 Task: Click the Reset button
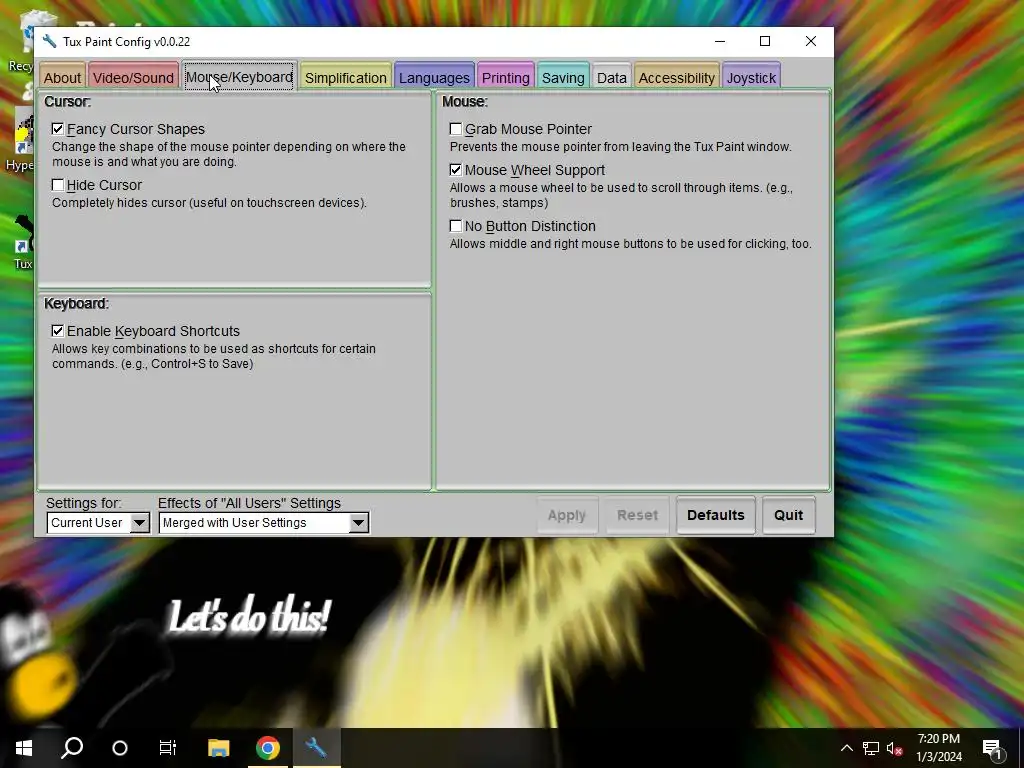[x=637, y=515]
